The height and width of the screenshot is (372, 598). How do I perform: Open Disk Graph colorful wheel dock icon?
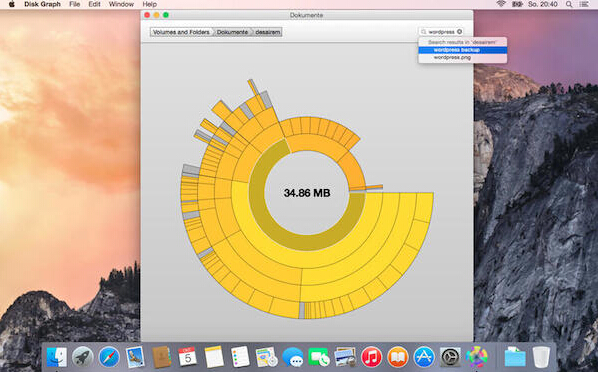point(476,358)
